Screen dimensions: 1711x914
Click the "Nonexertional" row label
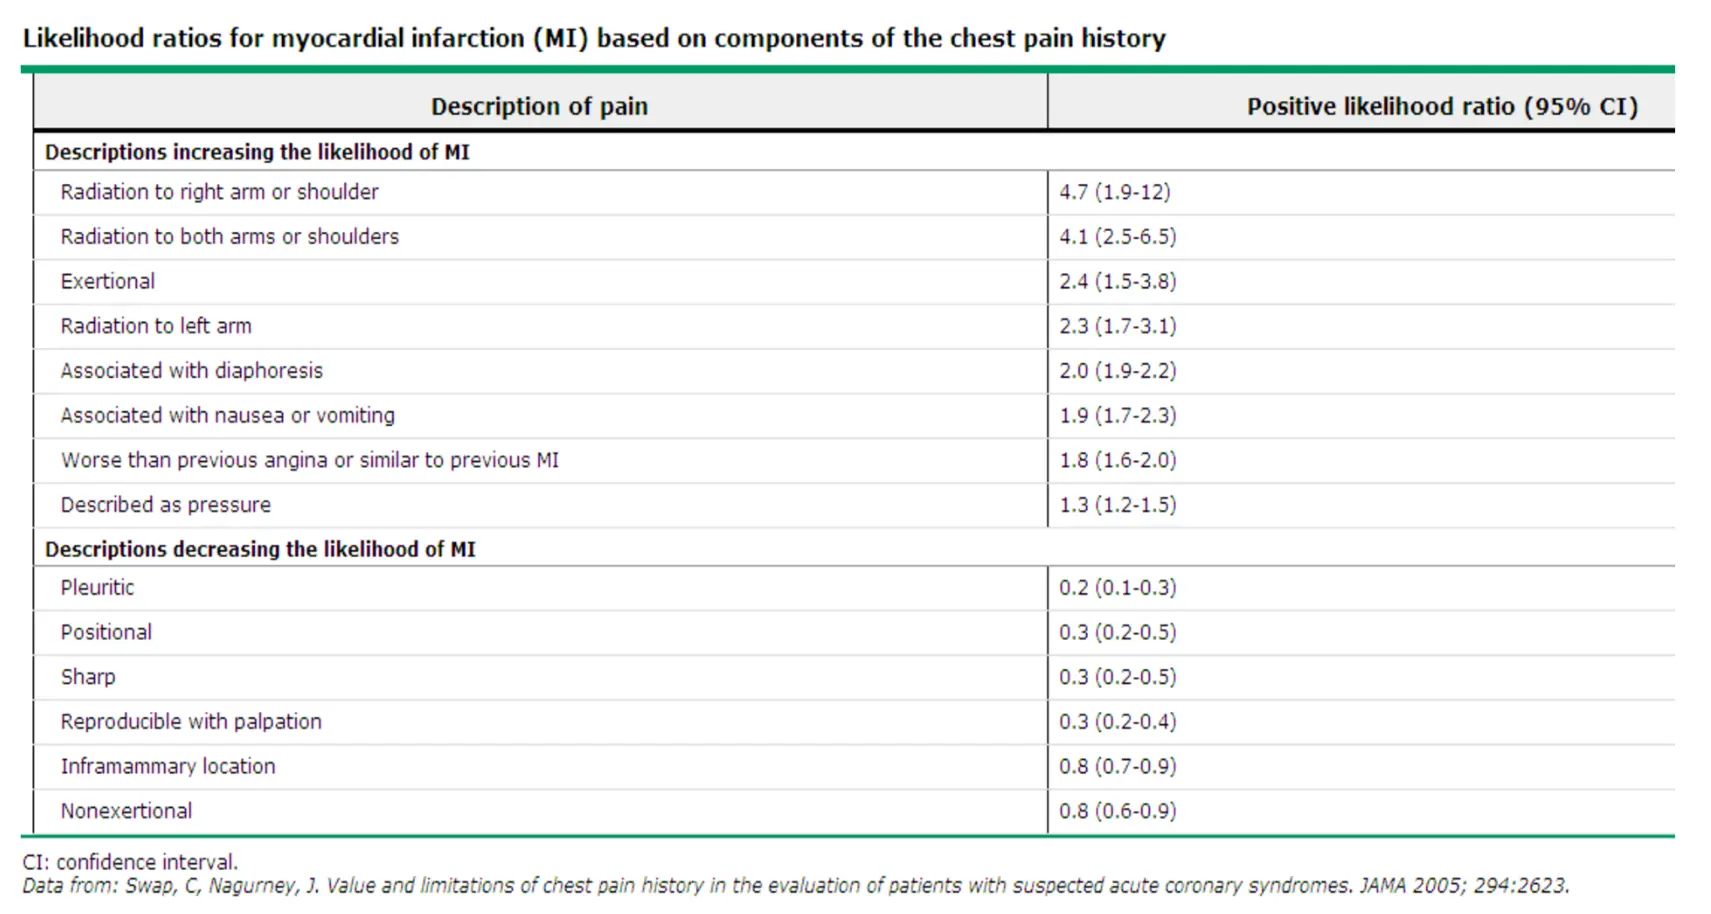126,811
